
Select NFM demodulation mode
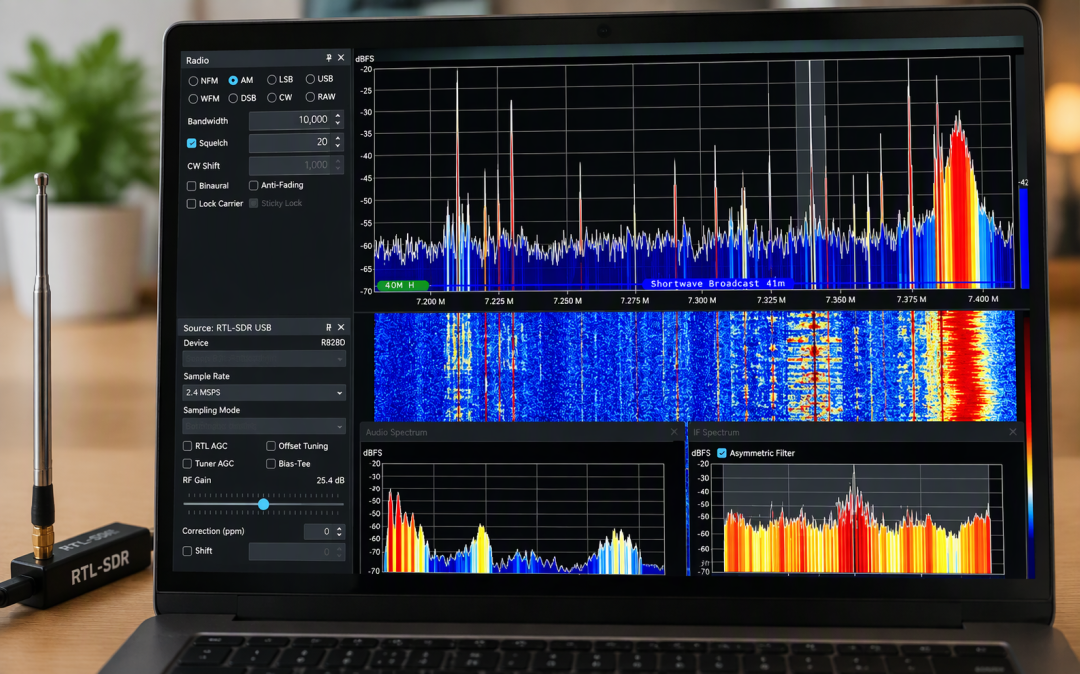coord(193,81)
